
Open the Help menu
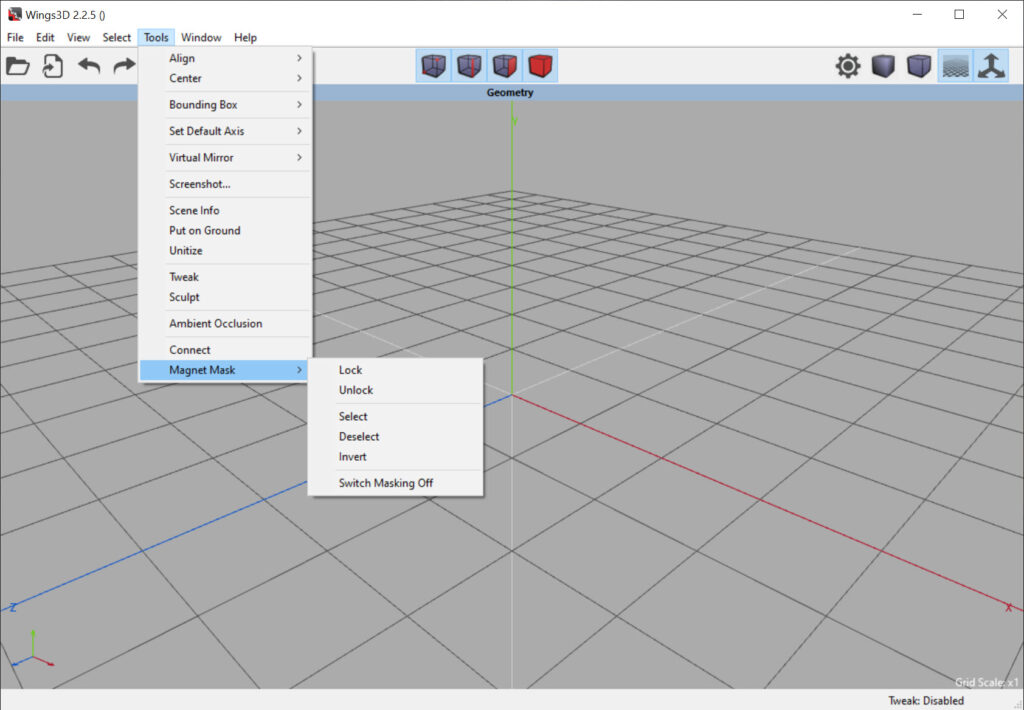point(246,37)
